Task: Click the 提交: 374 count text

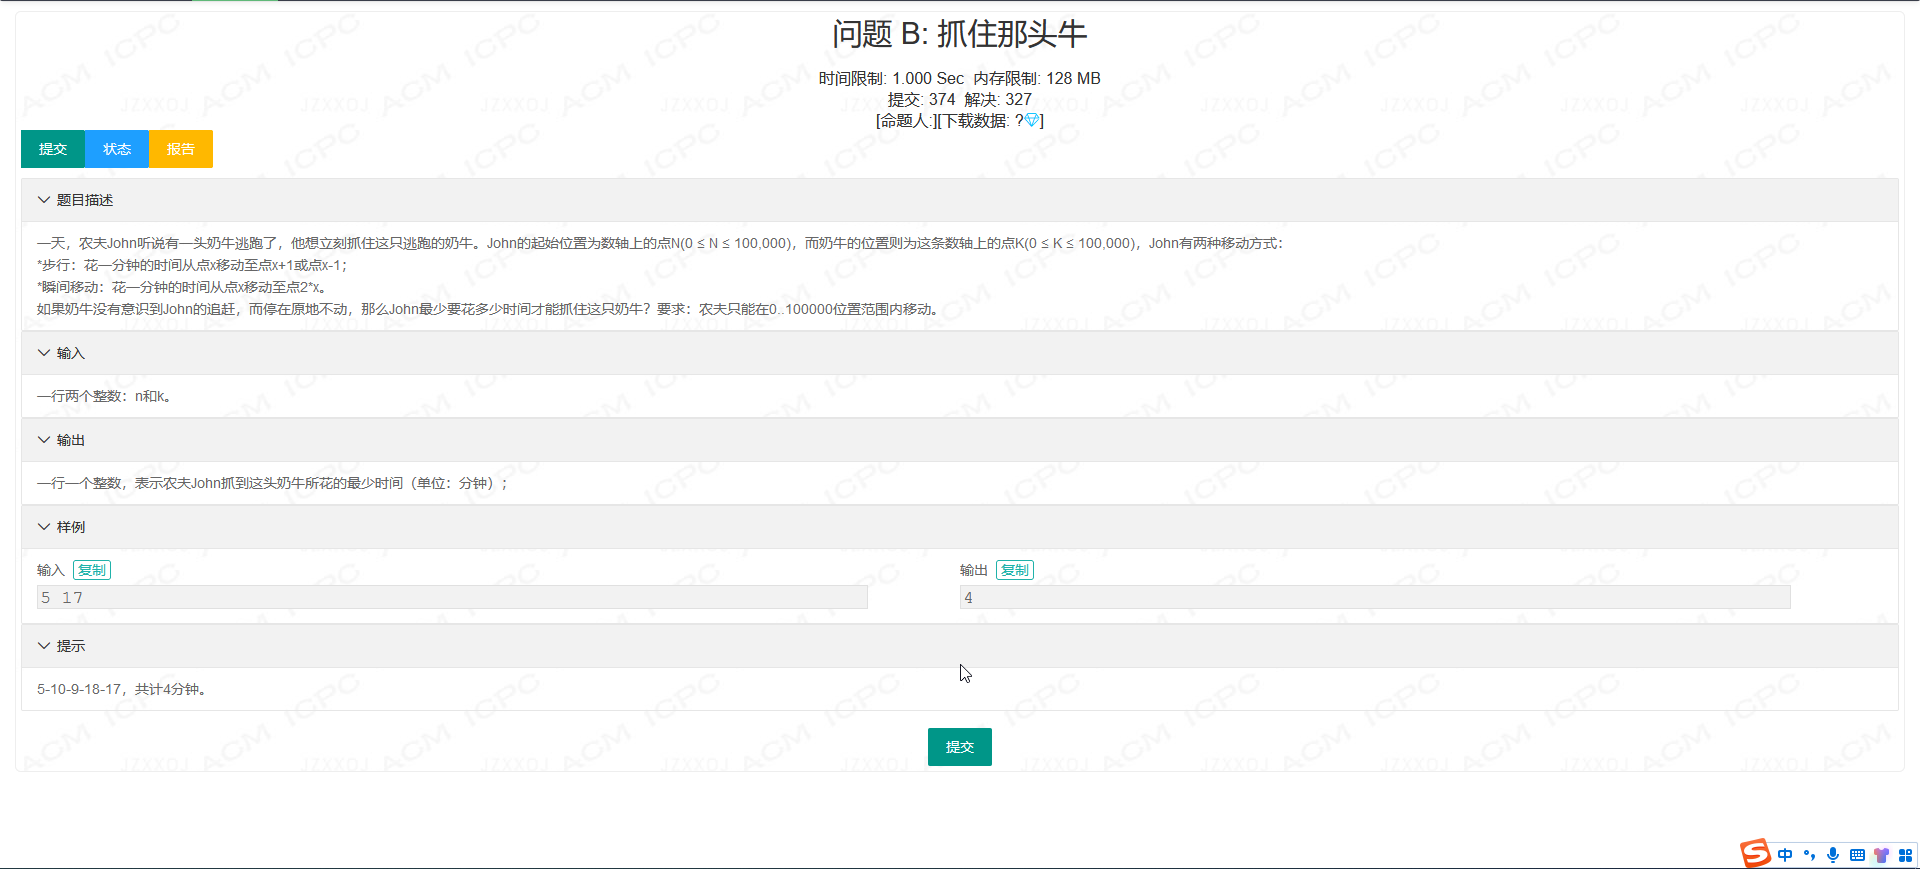Action: [x=921, y=99]
